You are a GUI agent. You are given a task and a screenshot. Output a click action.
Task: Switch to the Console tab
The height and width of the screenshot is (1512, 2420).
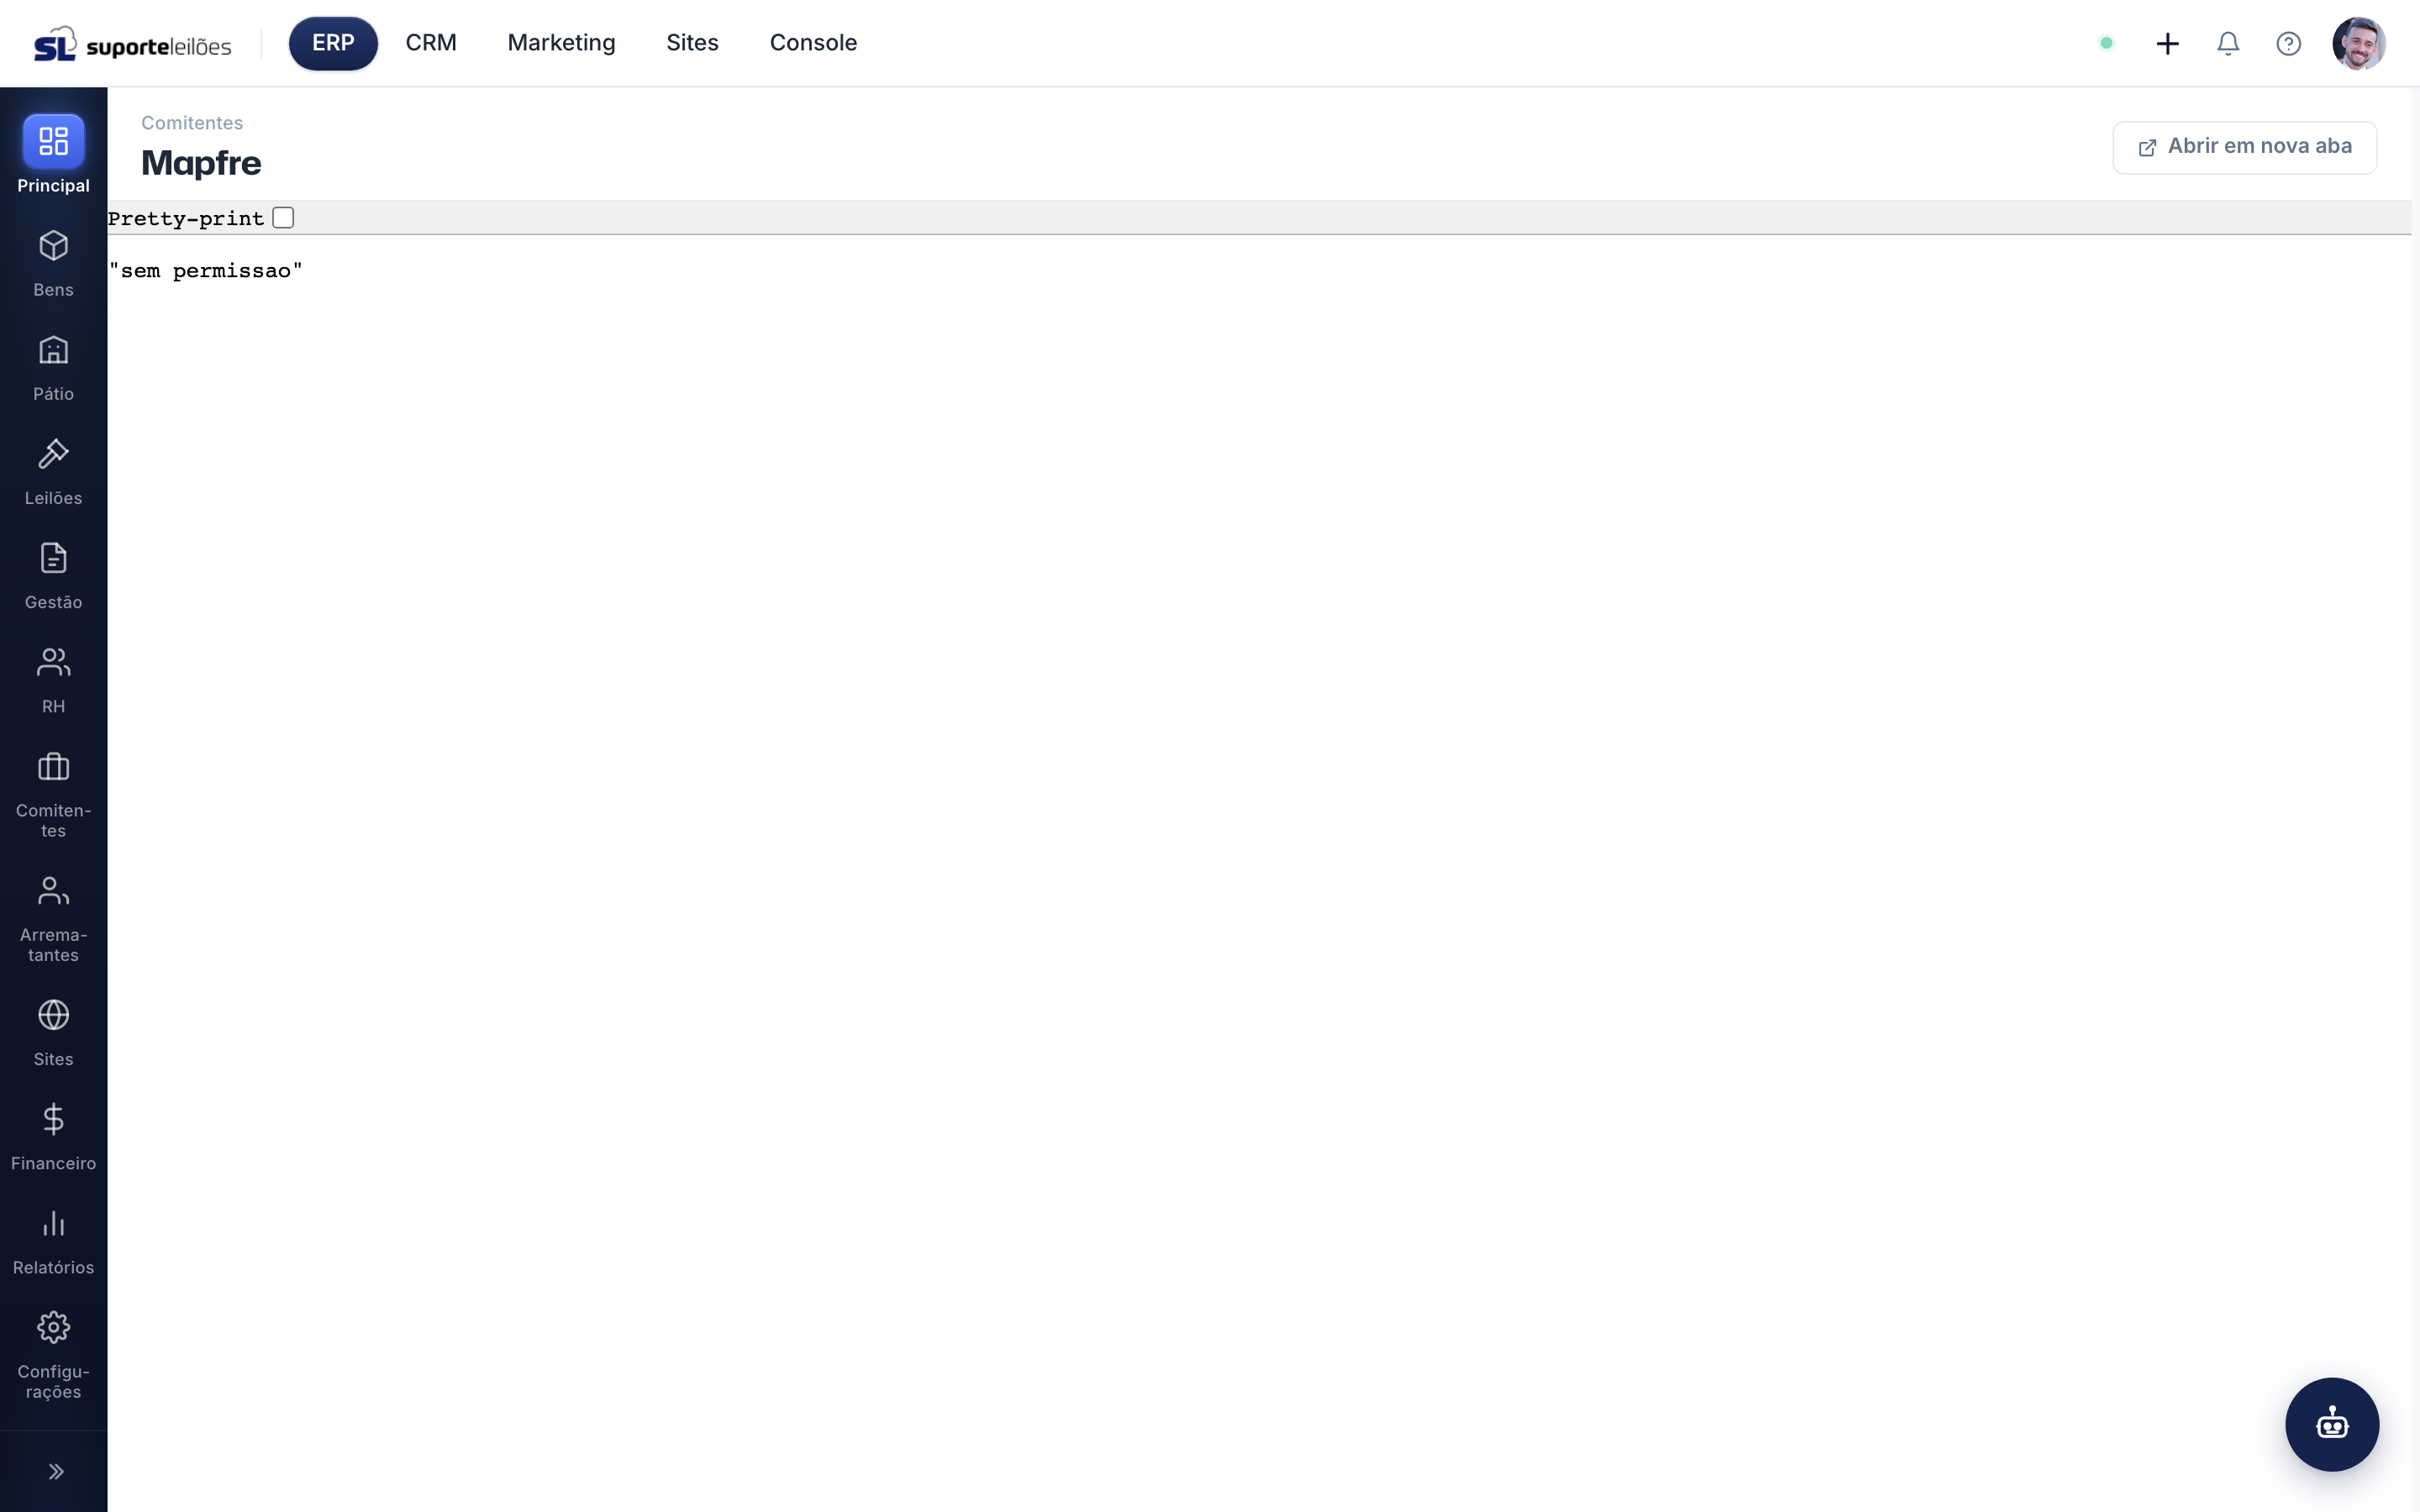[813, 43]
